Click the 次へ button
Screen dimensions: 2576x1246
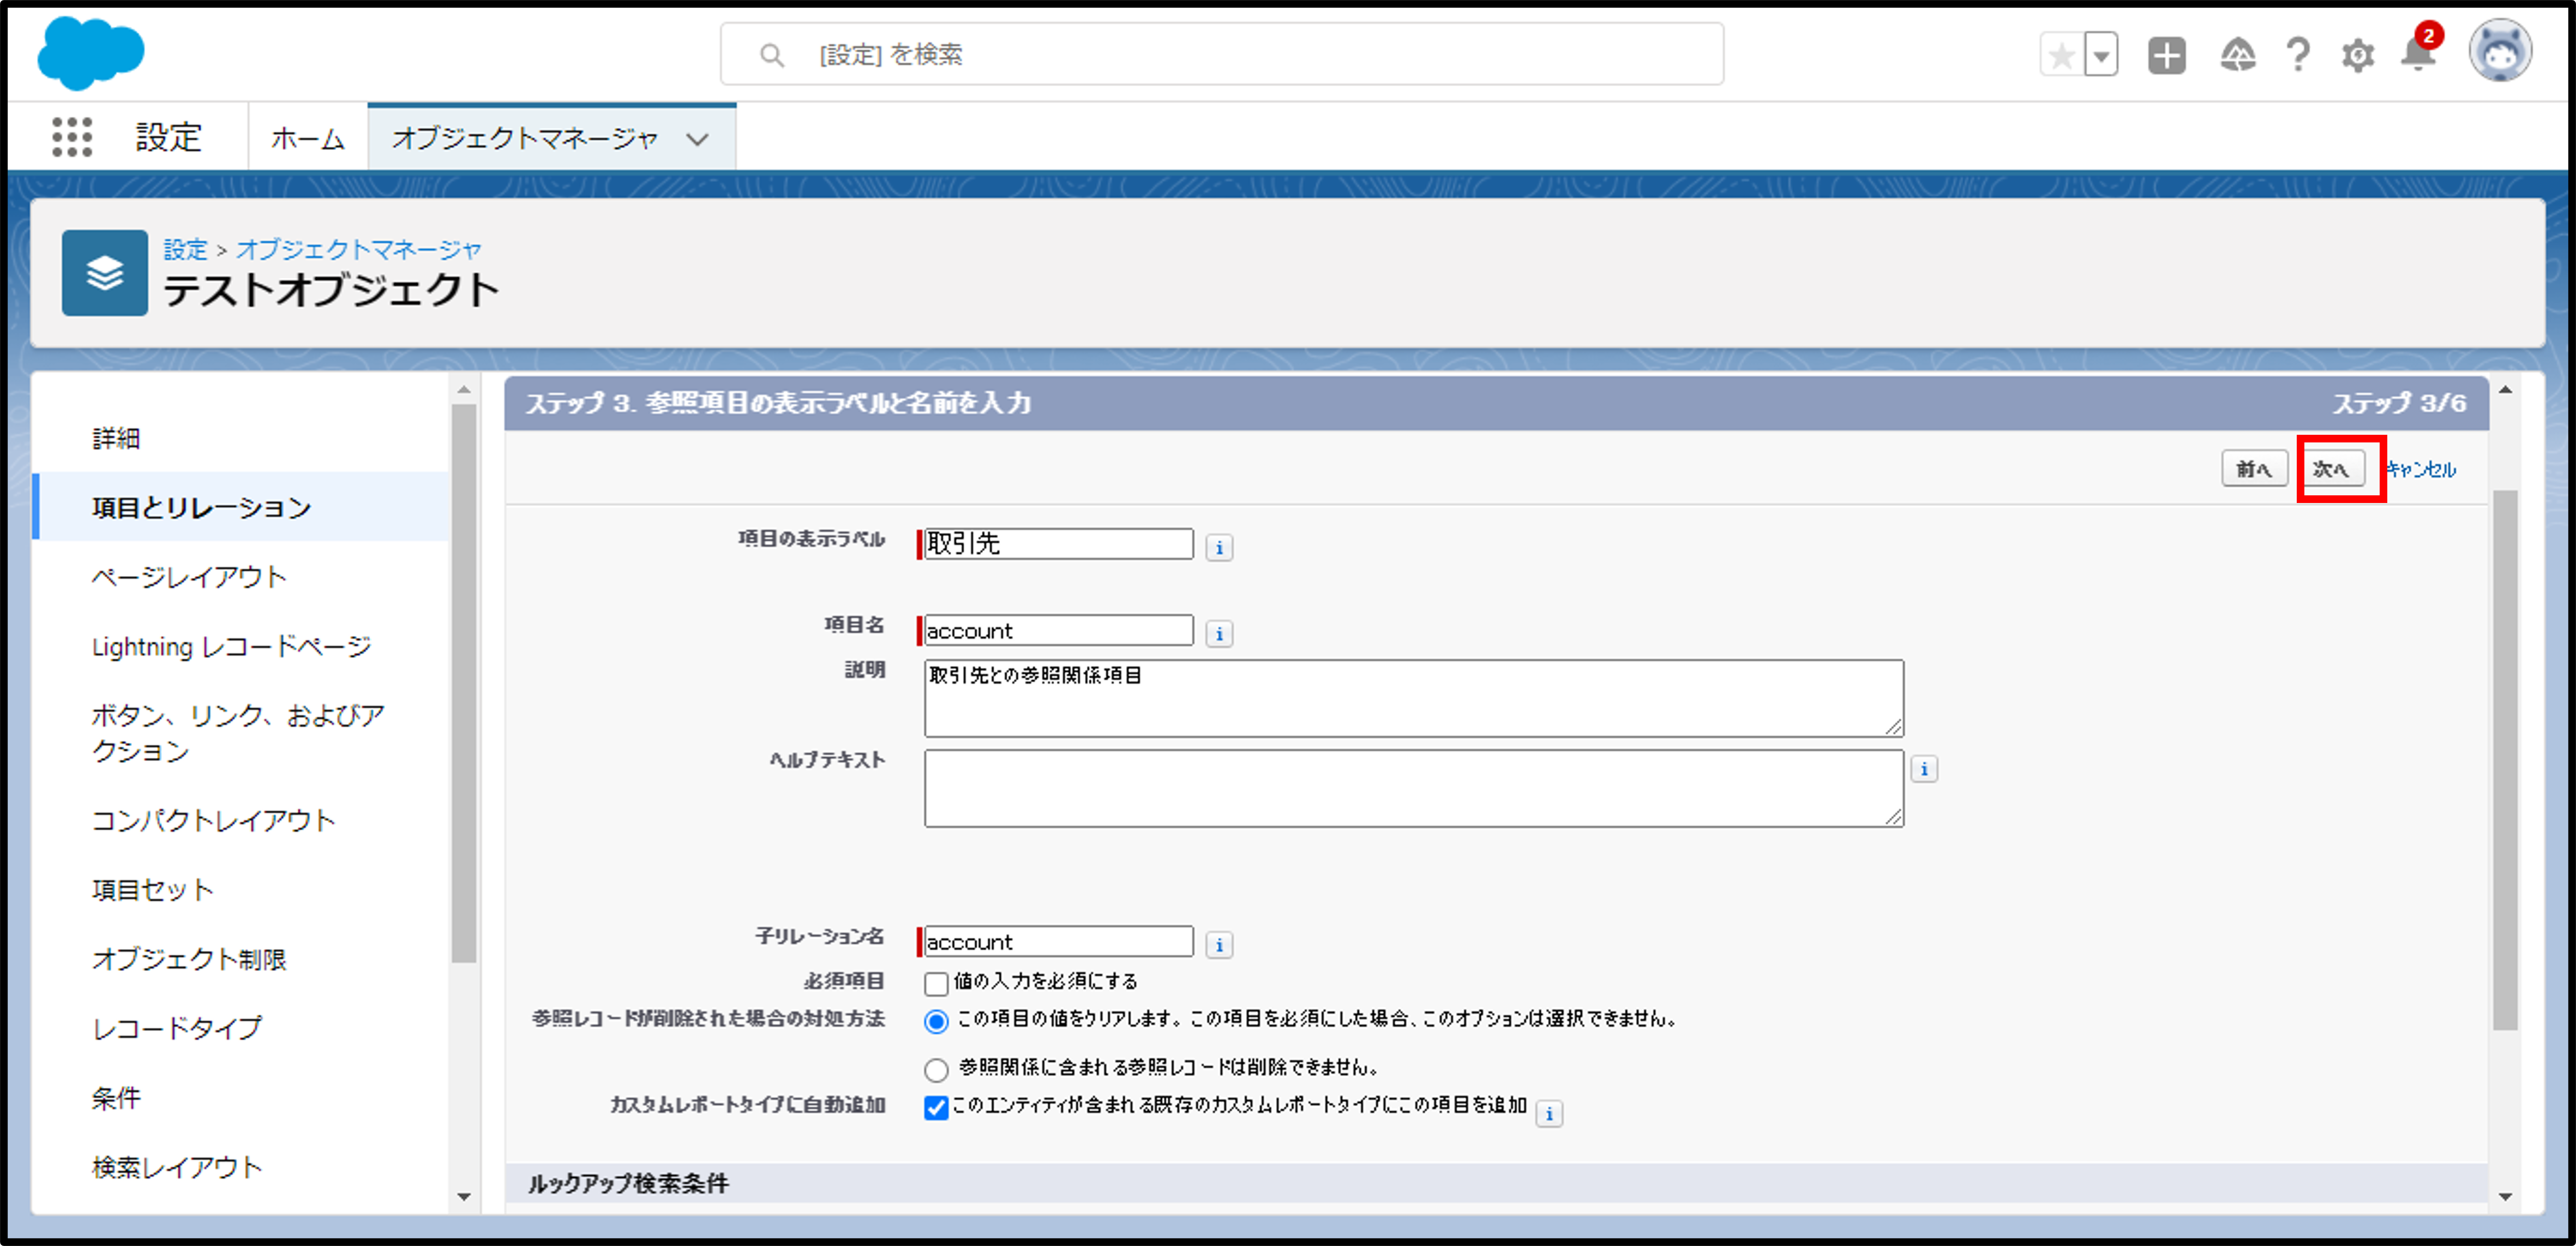point(2333,468)
